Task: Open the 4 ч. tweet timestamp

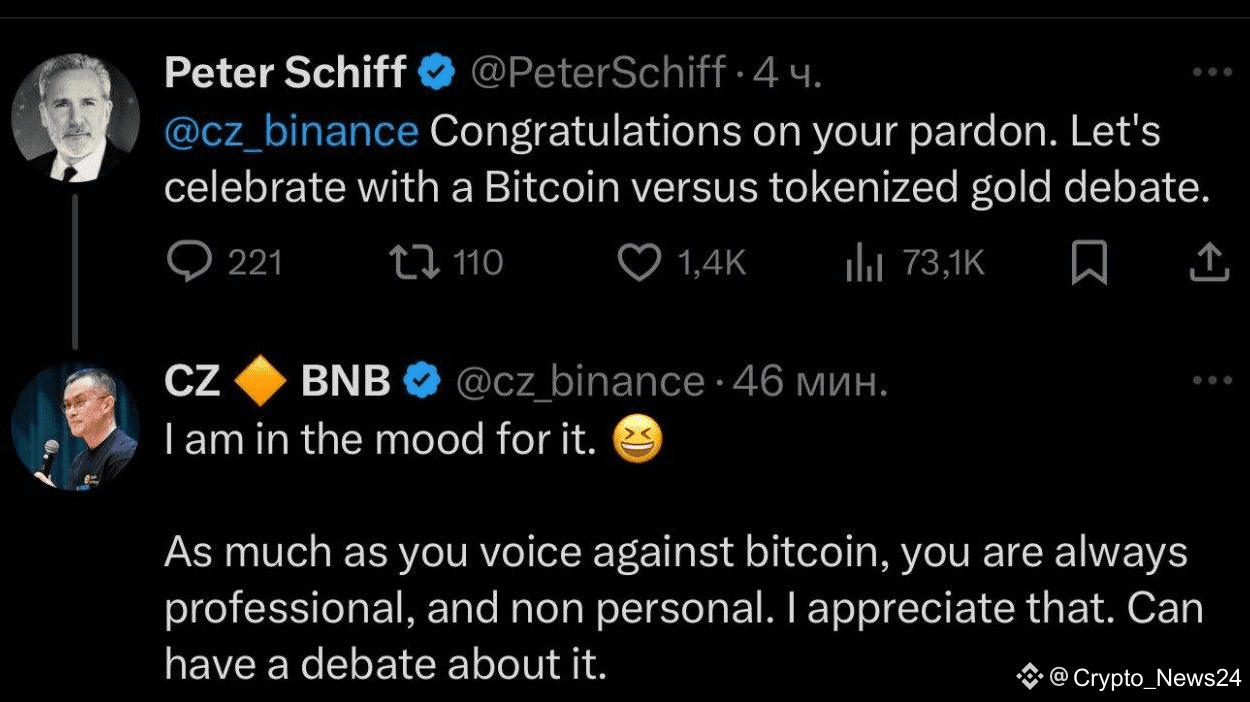Action: tap(787, 72)
